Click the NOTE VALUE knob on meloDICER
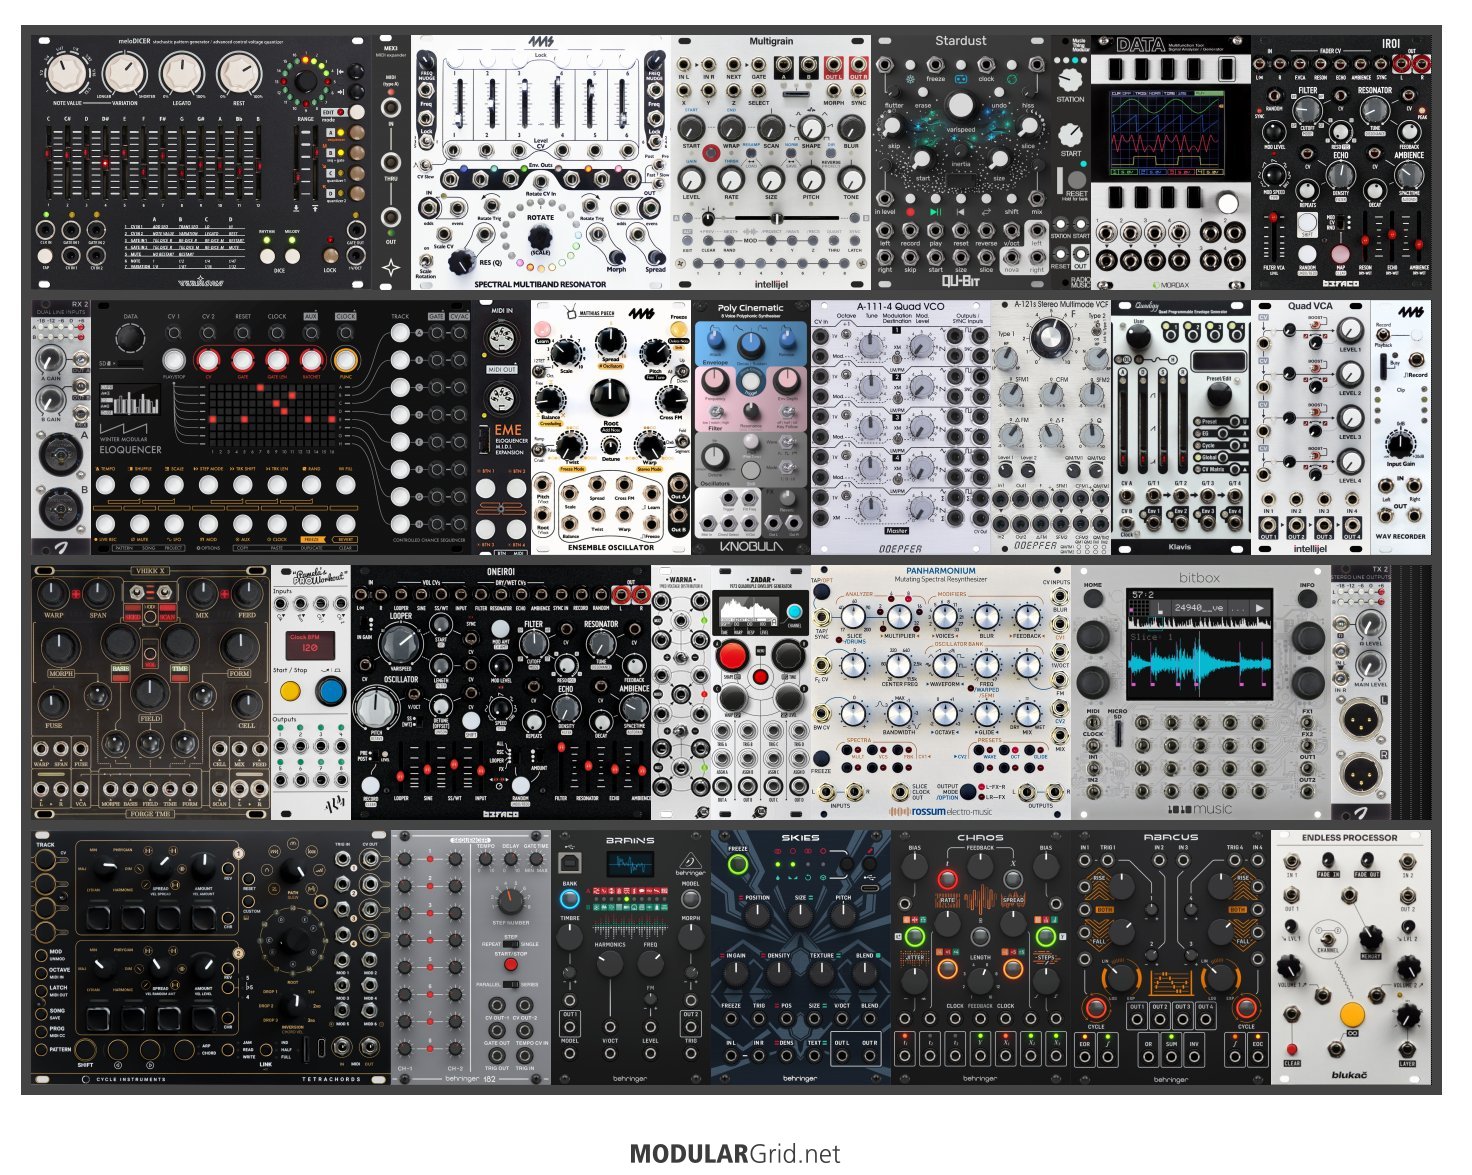 click(67, 73)
